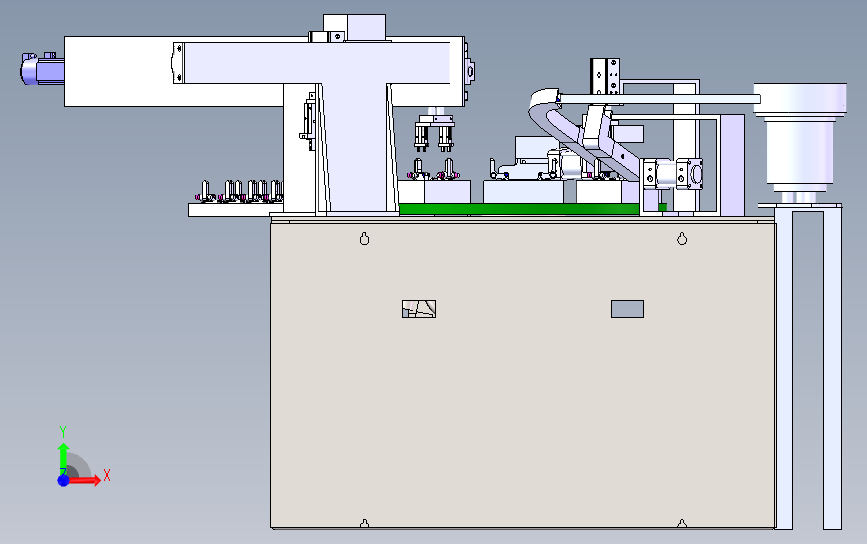Select the outer support leg of the feeder stand
Image resolution: width=867 pixels, height=544 pixels.
pos(832,368)
